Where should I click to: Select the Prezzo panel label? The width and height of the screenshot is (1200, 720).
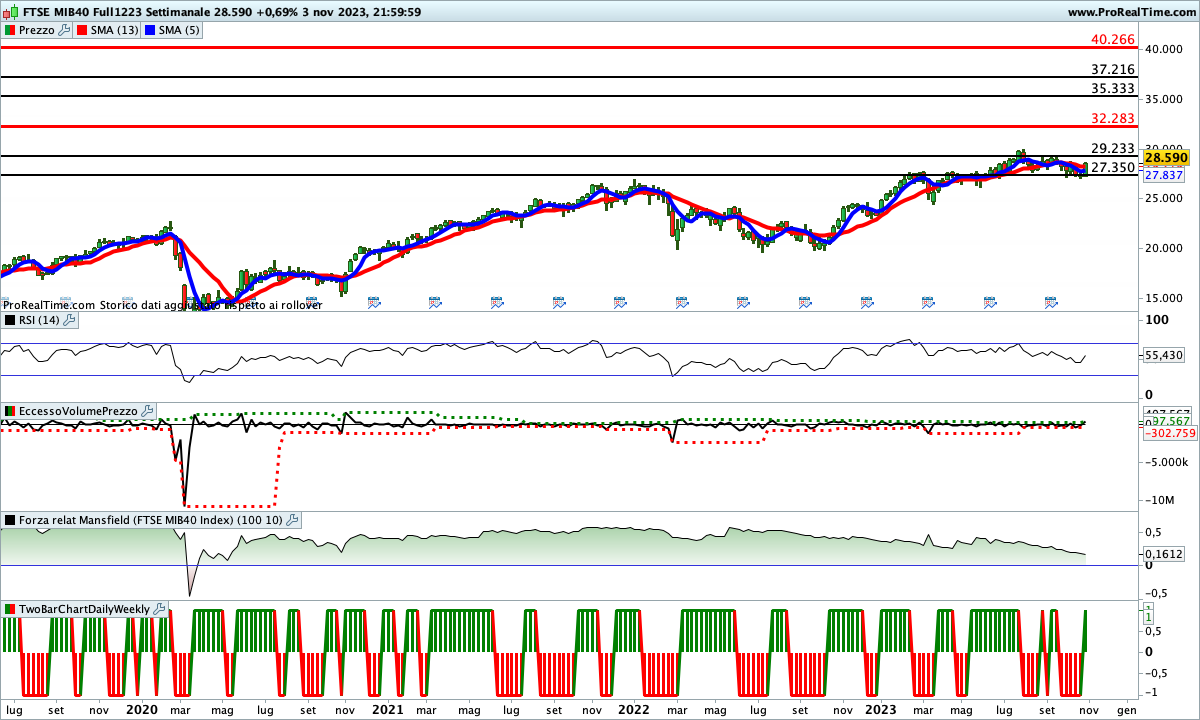click(36, 30)
